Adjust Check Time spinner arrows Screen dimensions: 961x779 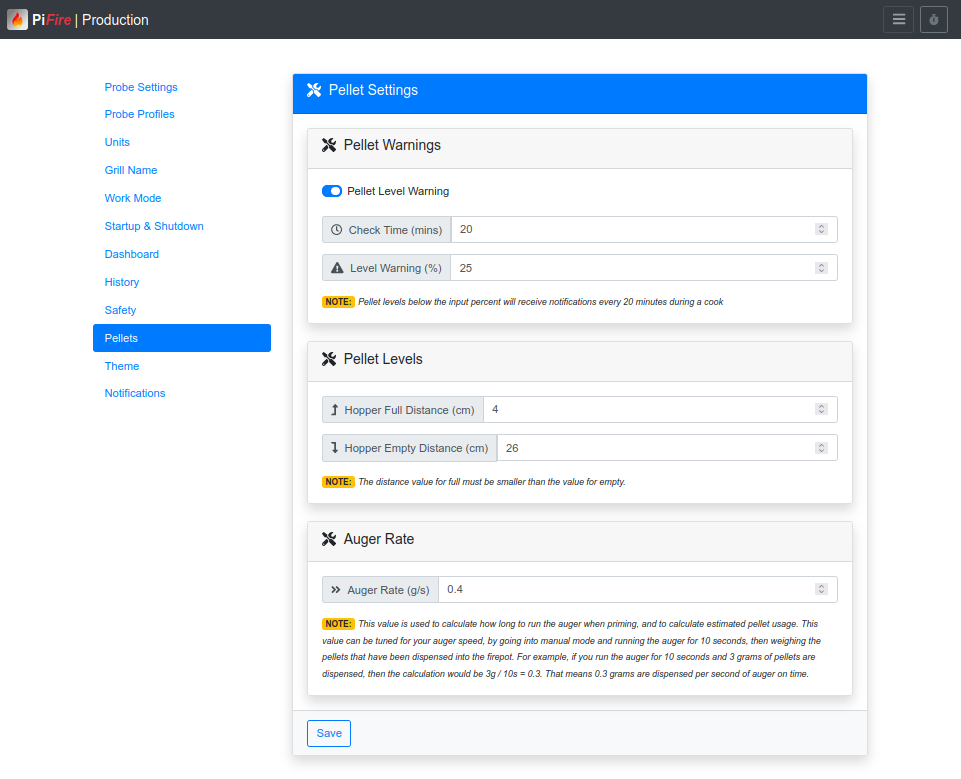coord(821,230)
